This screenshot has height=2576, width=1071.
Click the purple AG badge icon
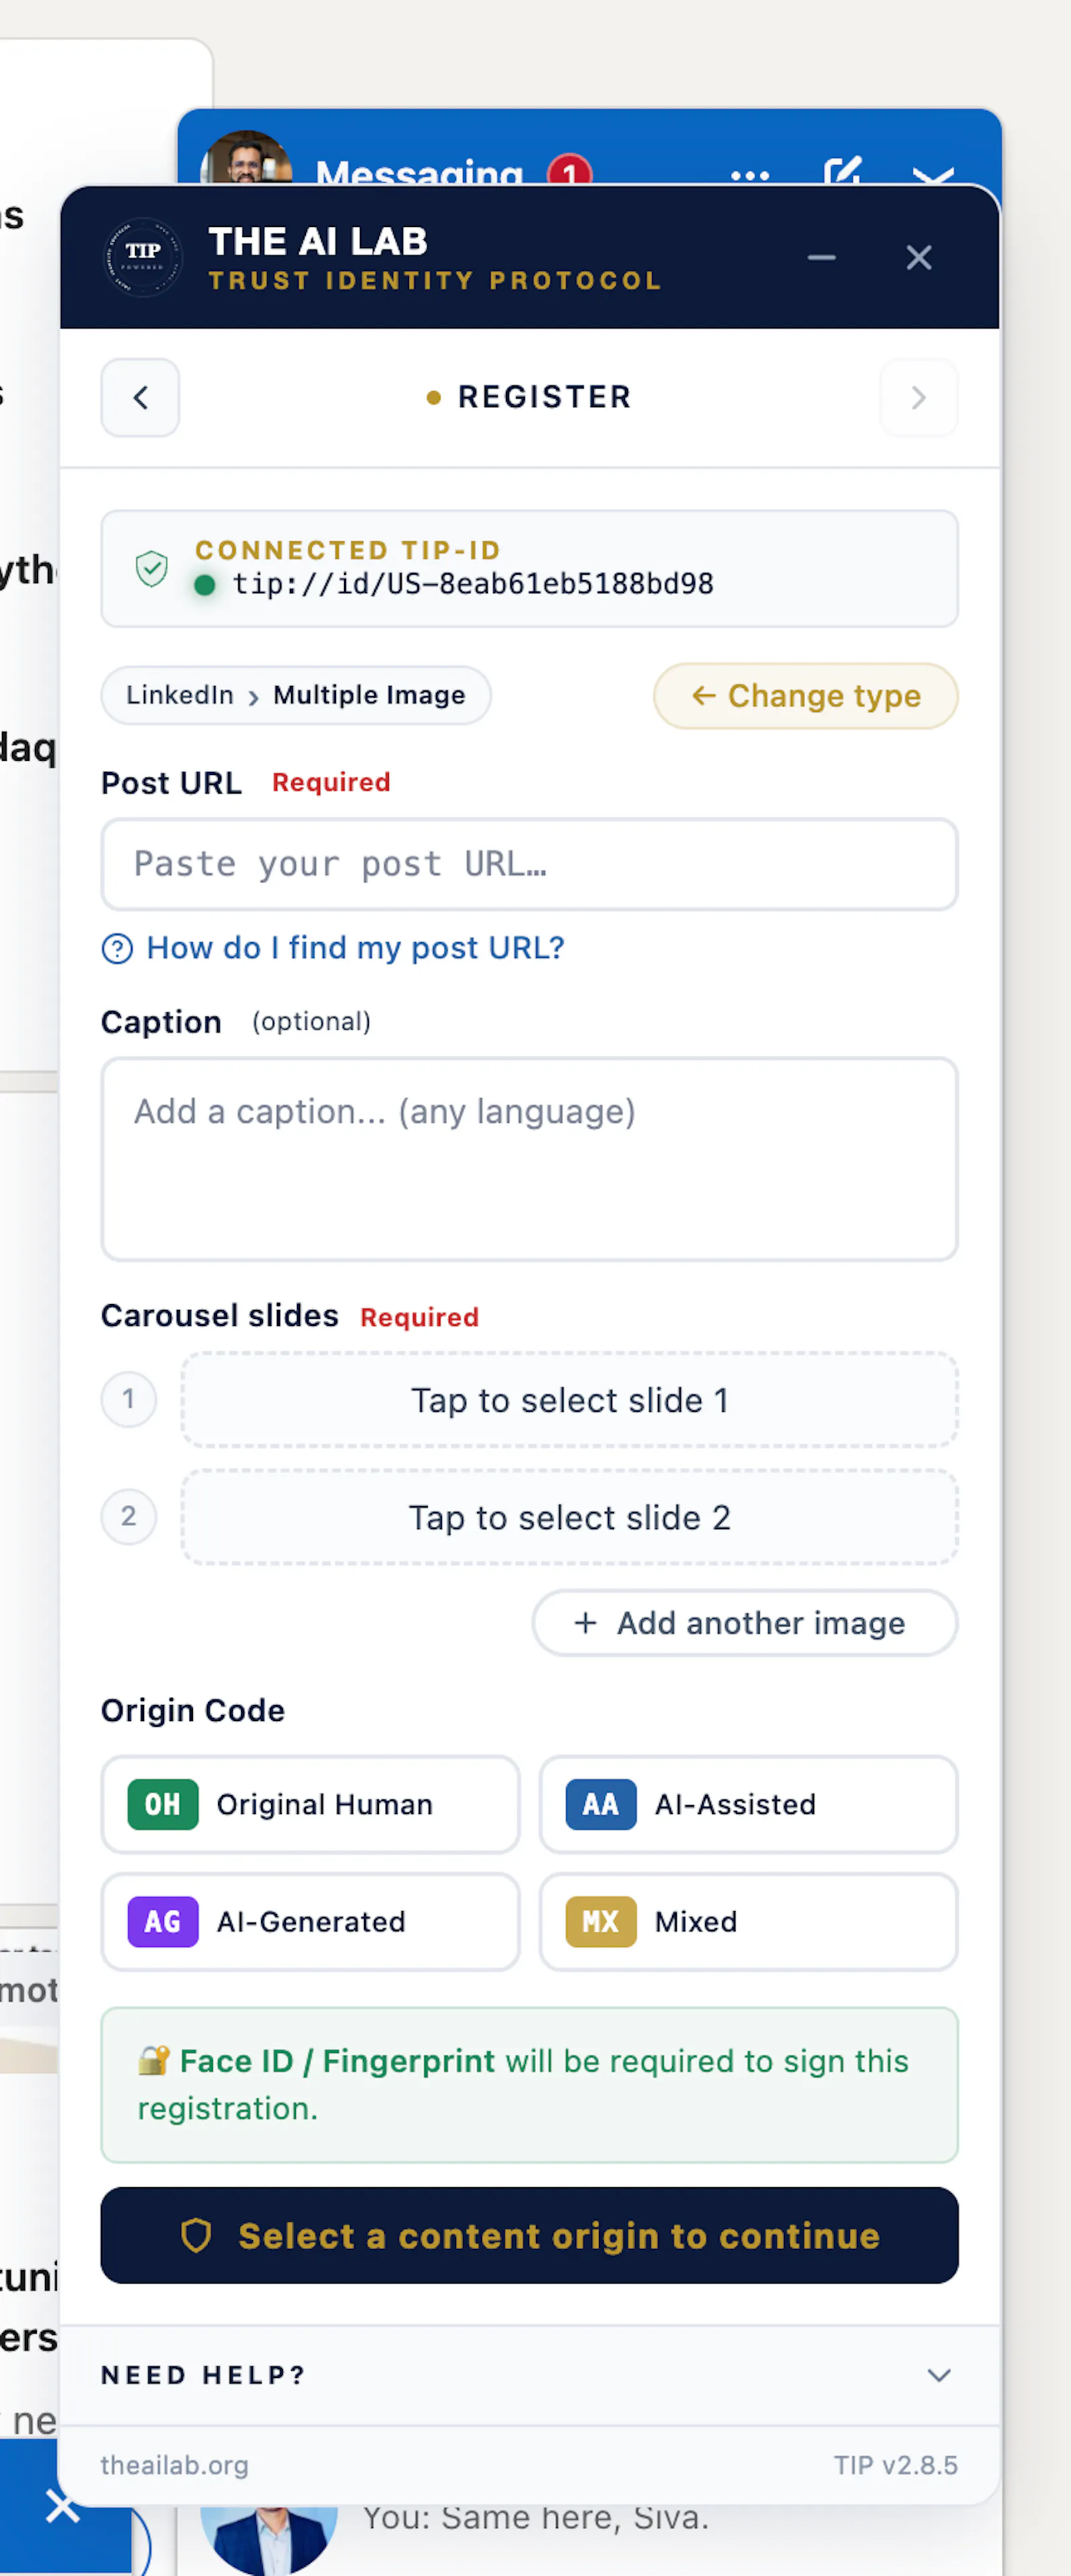coord(163,1921)
